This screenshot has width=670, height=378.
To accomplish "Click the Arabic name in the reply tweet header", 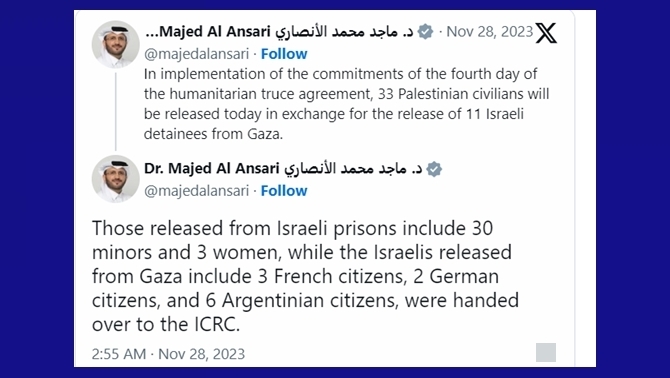I will click(353, 169).
